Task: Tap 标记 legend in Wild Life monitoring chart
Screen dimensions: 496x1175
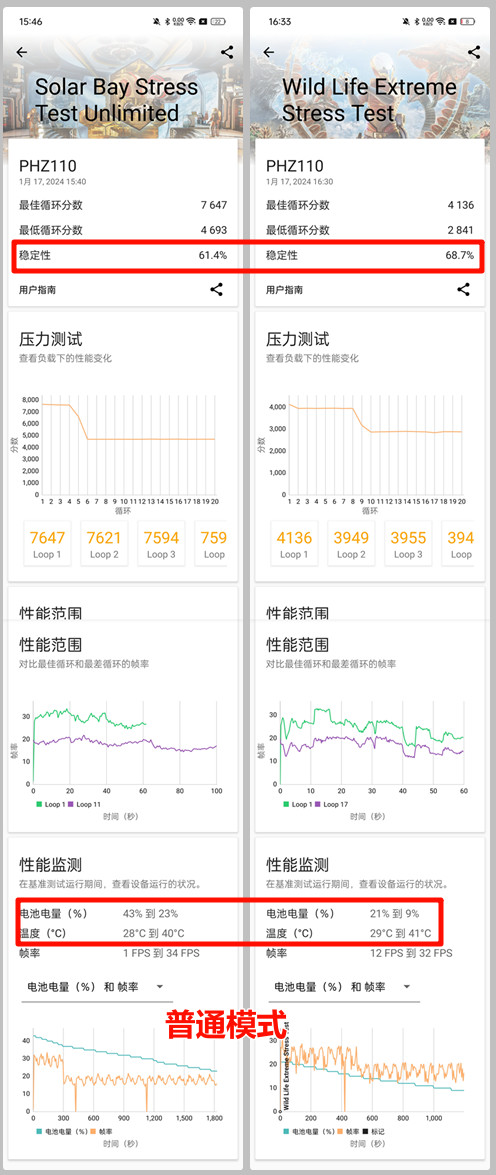Action: [x=376, y=1131]
